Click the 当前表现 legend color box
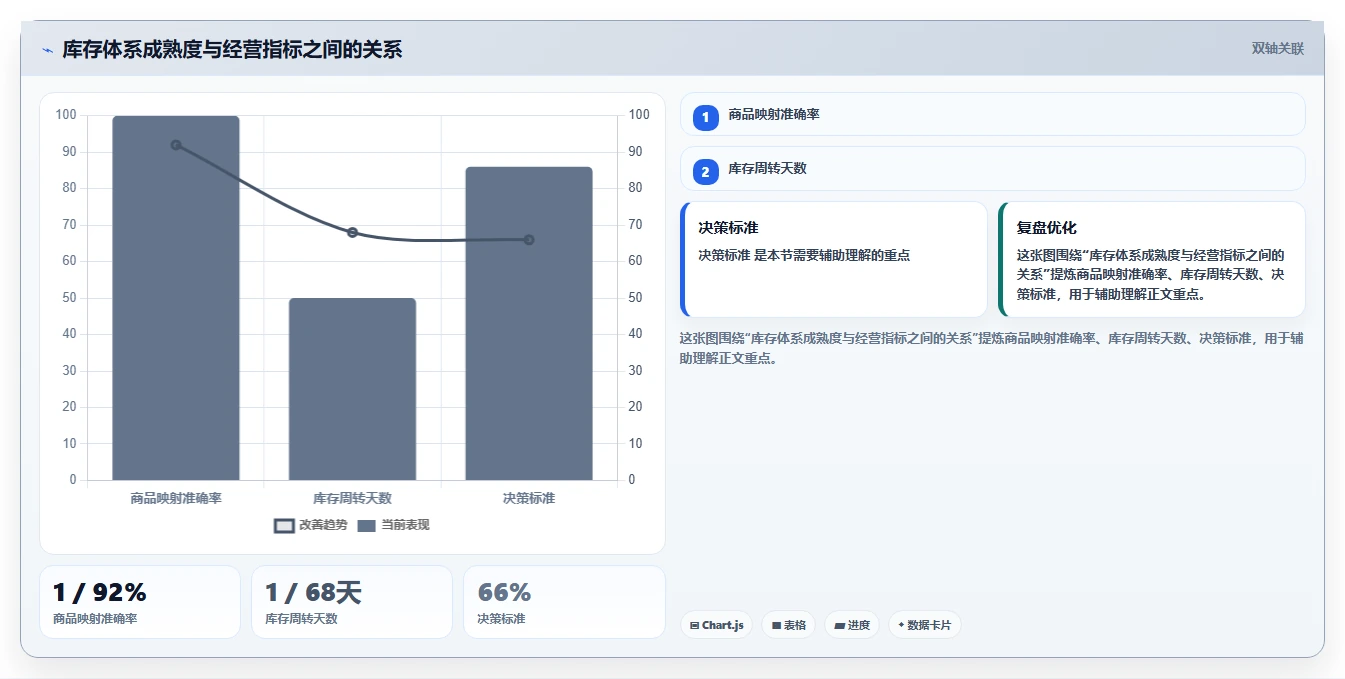The image size is (1345, 679). point(366,526)
